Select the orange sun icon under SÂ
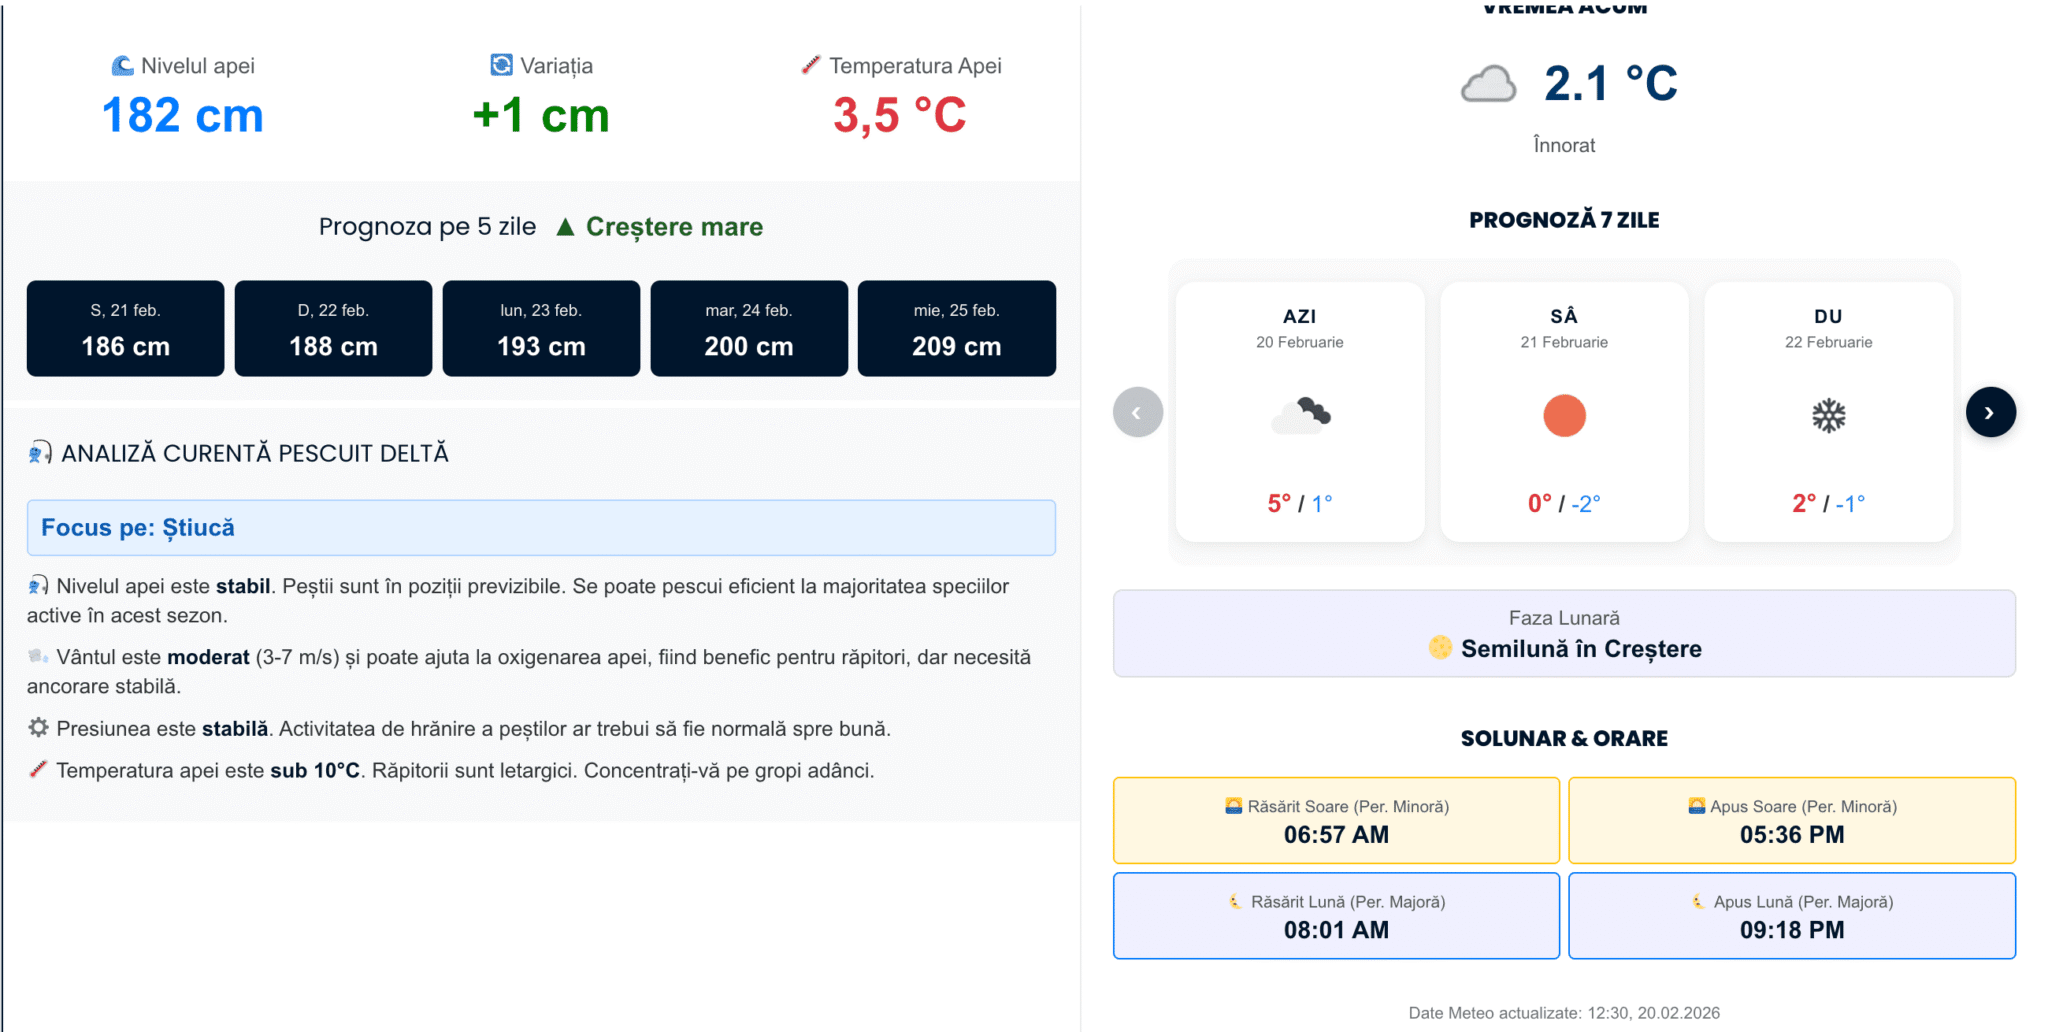 (1564, 415)
